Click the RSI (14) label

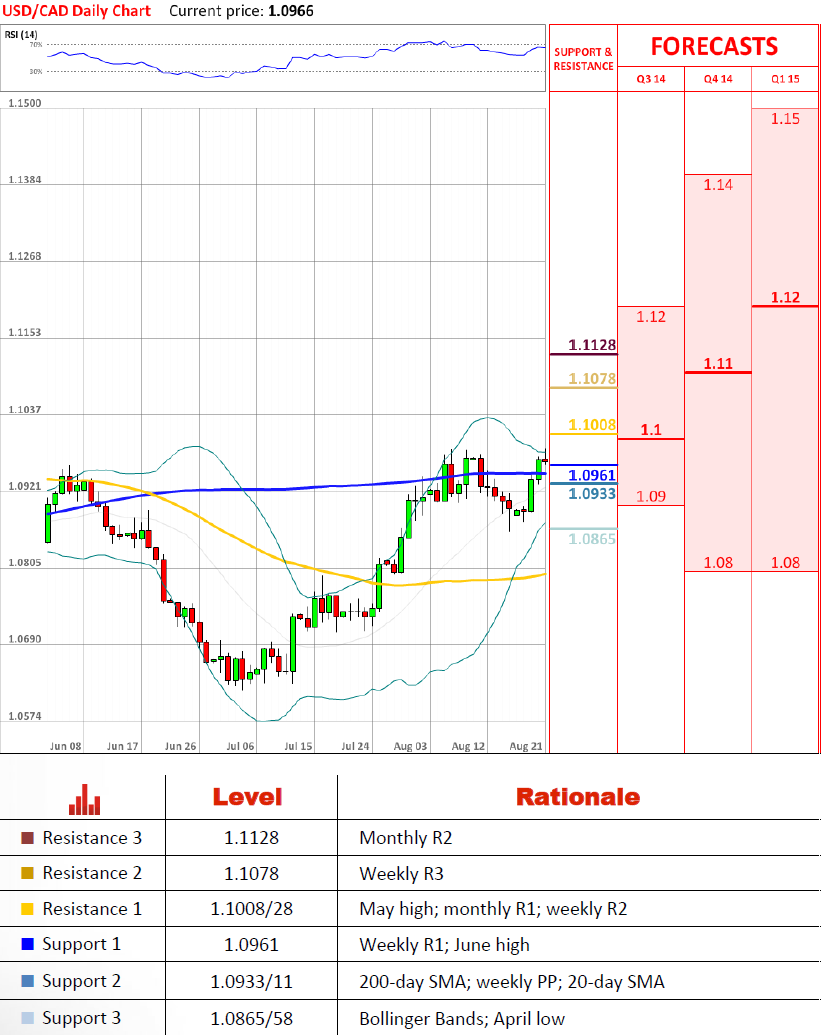[x=21, y=34]
